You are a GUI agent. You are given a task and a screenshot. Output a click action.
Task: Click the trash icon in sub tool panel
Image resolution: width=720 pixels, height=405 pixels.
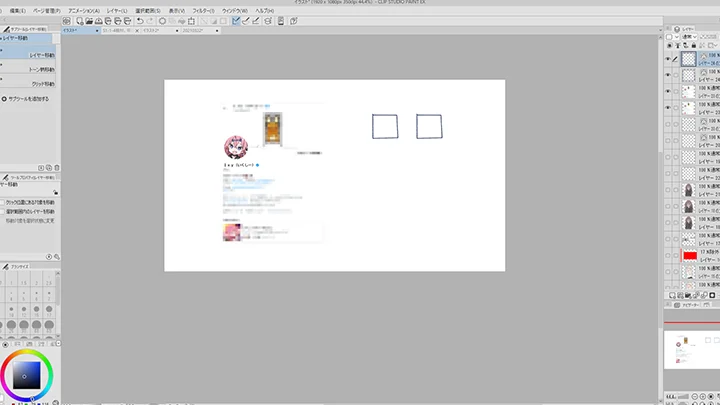[57, 168]
